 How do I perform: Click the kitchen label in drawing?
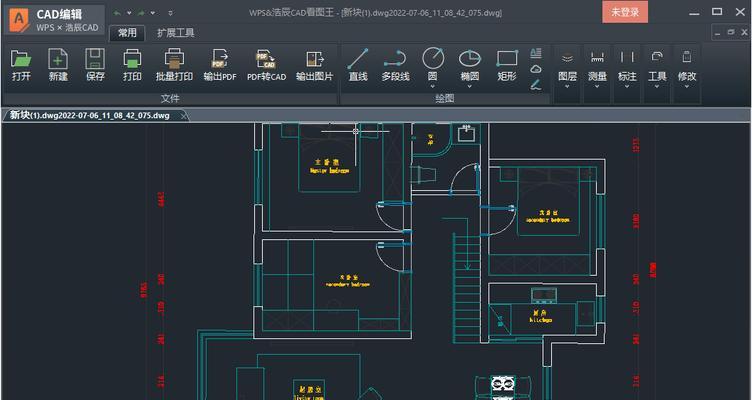coord(540,319)
